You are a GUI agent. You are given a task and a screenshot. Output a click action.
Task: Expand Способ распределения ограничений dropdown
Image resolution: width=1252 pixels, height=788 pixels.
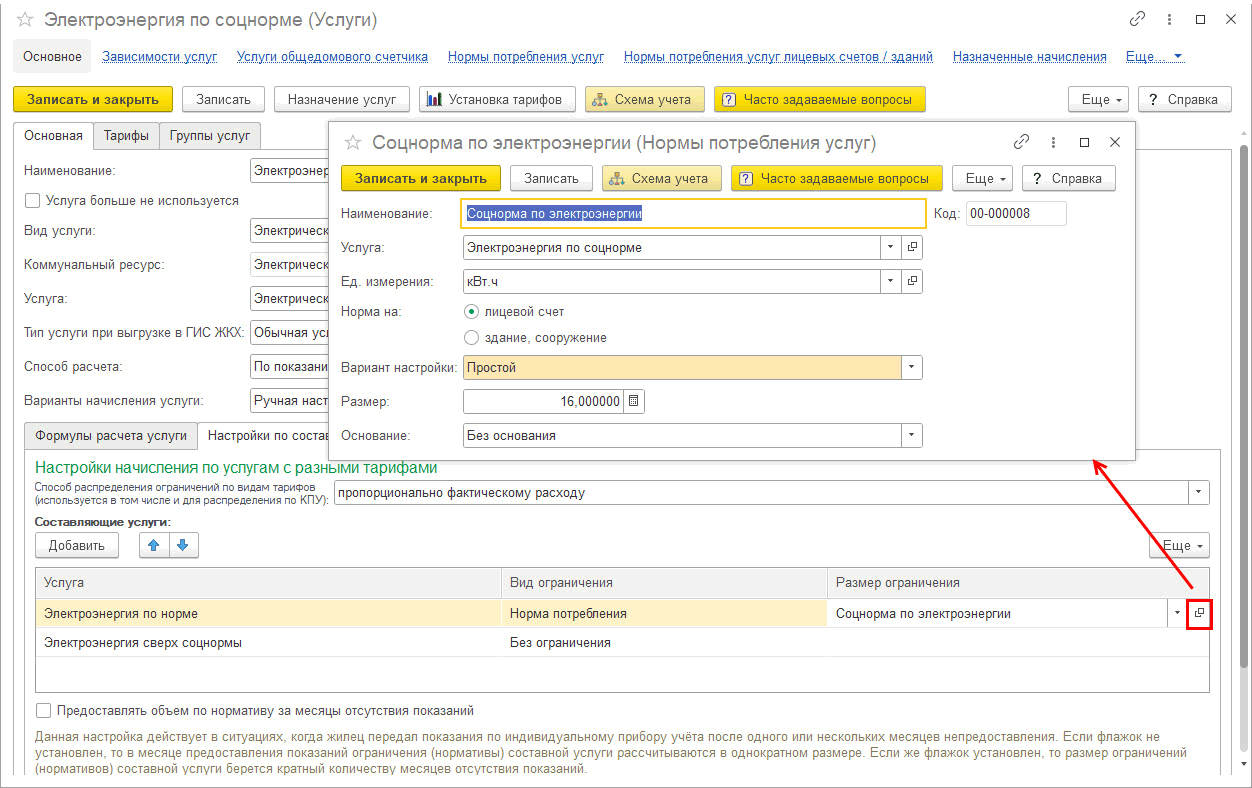[1199, 493]
